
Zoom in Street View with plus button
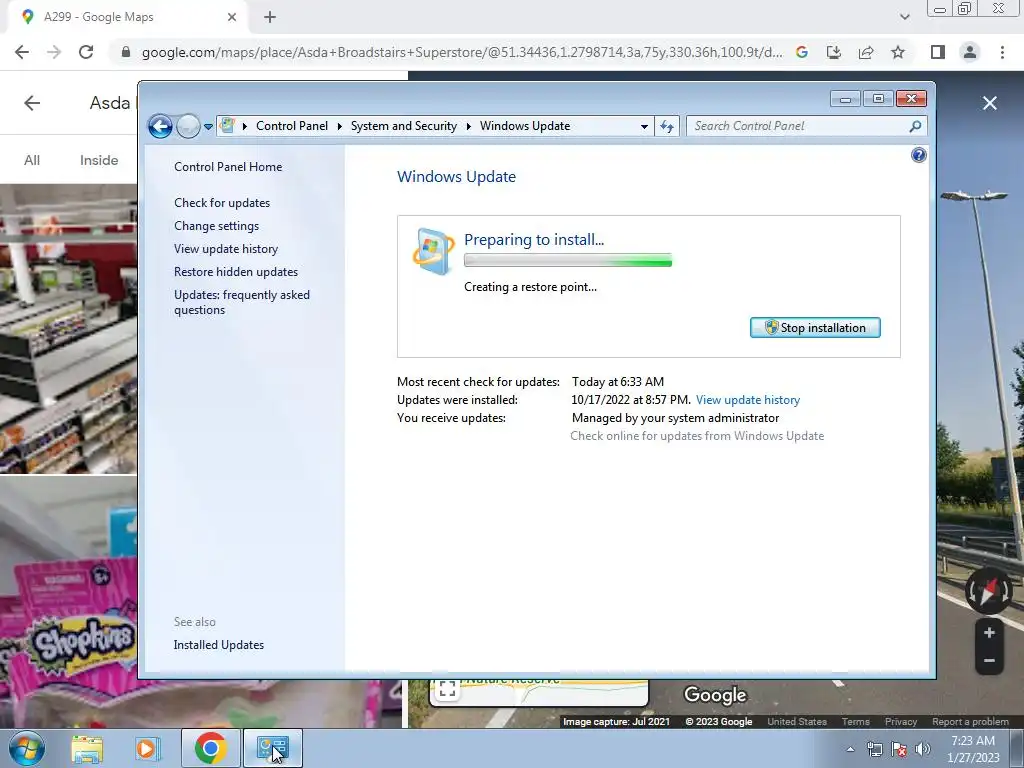click(x=989, y=633)
